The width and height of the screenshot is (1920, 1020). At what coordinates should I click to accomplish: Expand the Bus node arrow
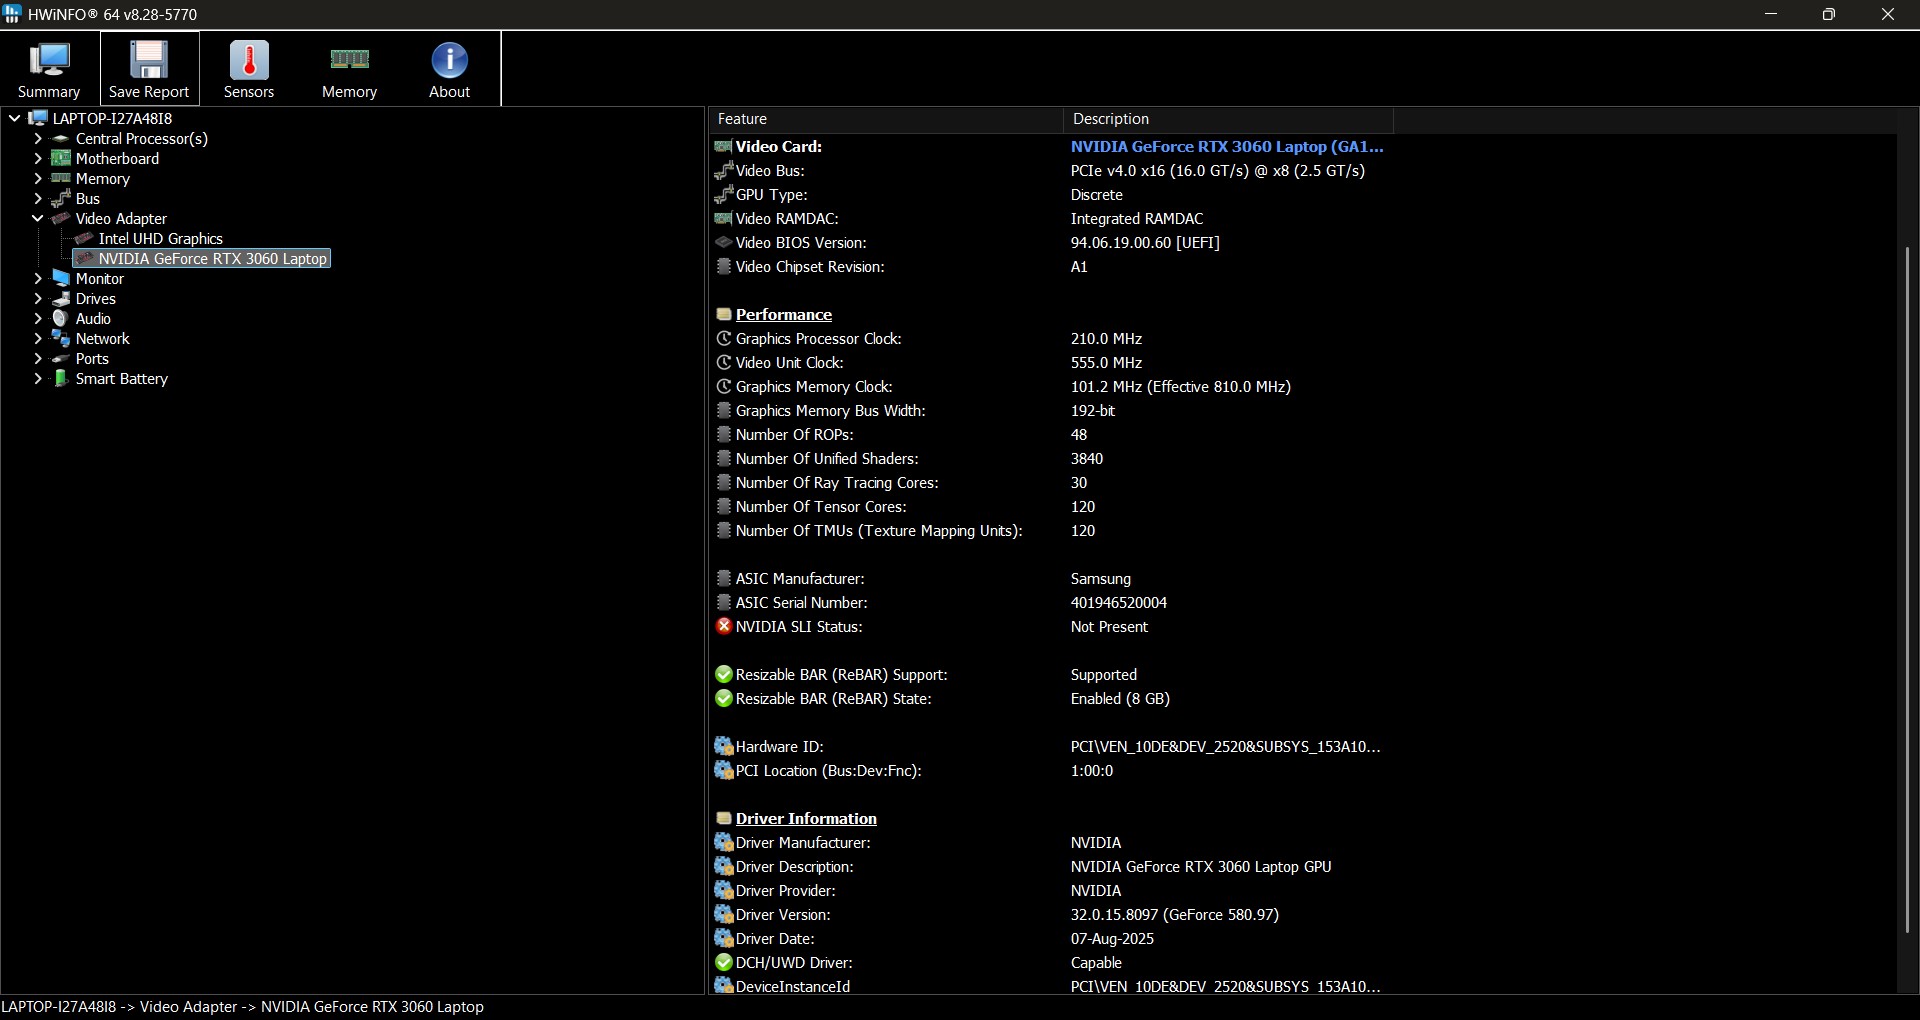pos(37,198)
